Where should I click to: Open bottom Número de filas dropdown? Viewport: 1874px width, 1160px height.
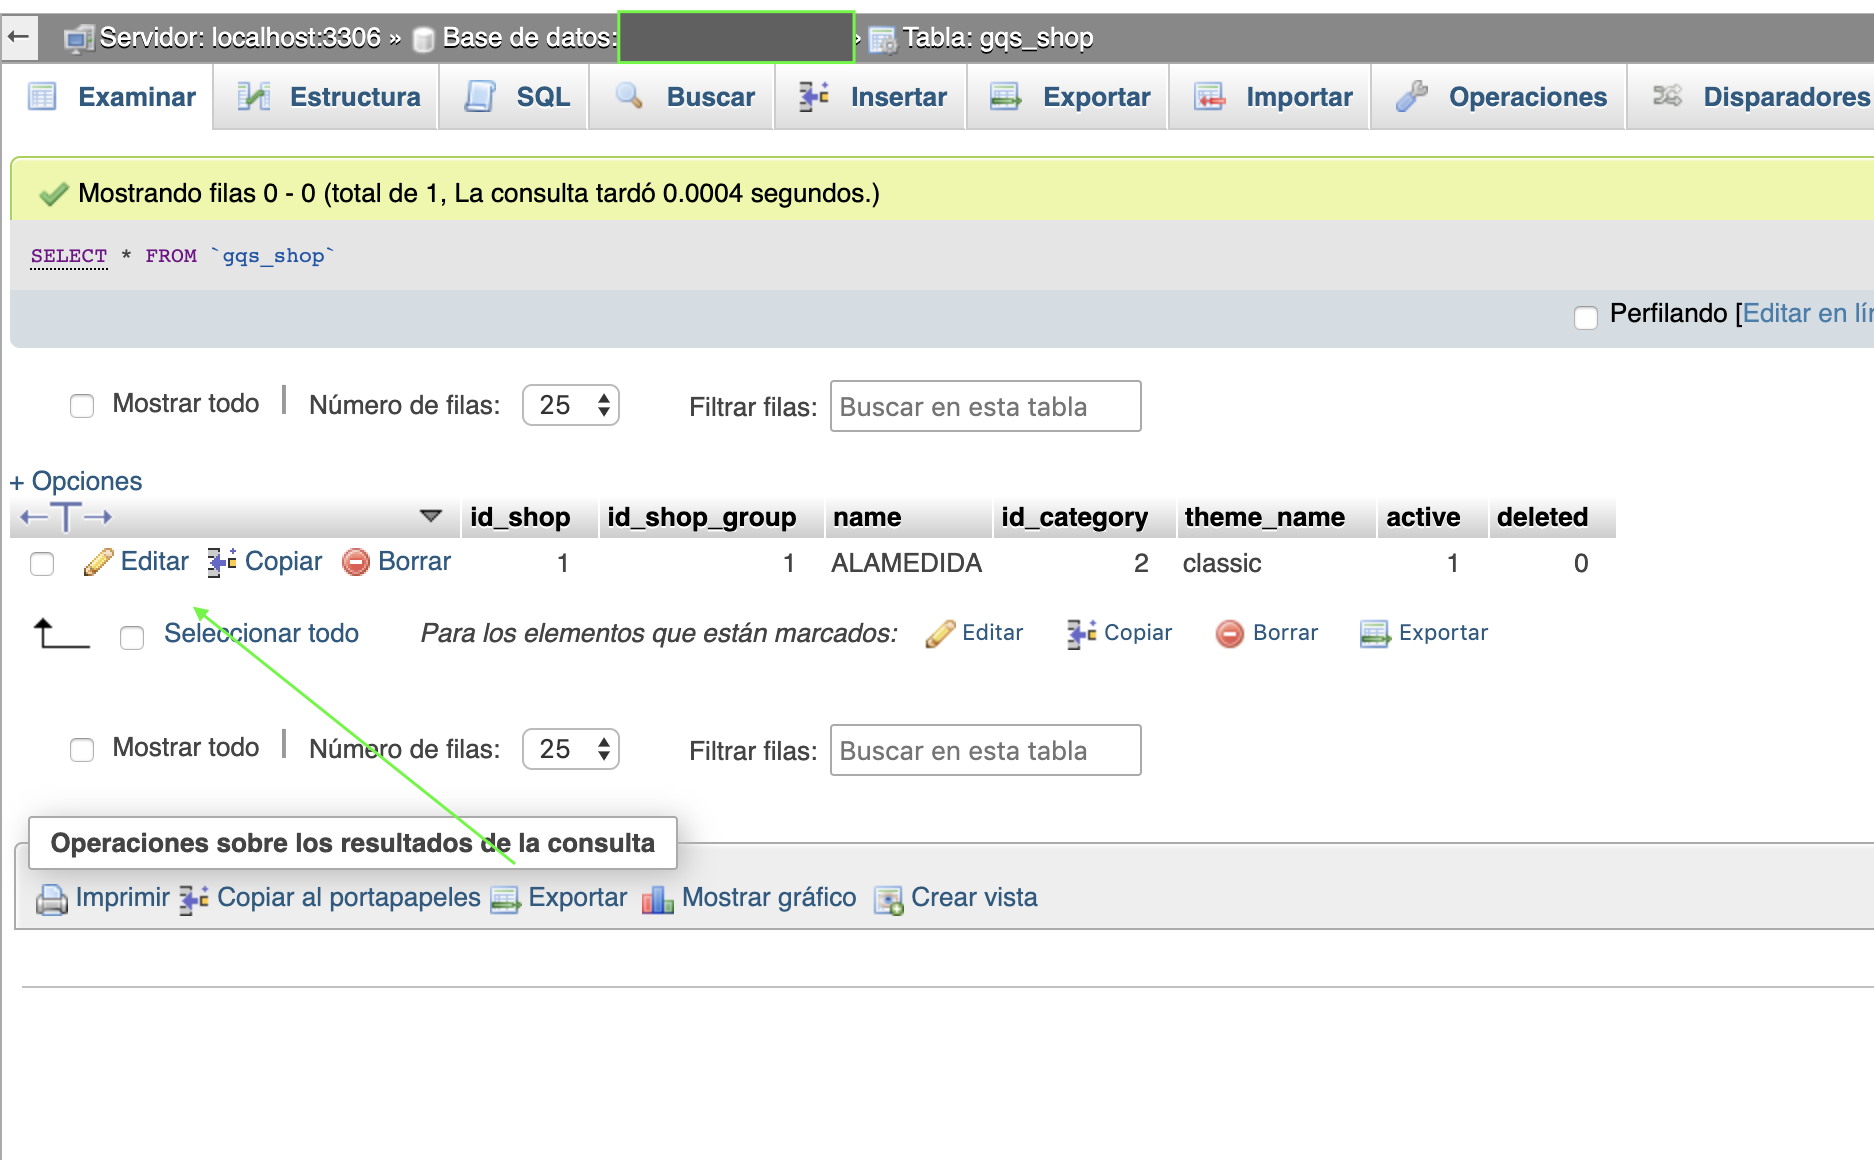571,749
